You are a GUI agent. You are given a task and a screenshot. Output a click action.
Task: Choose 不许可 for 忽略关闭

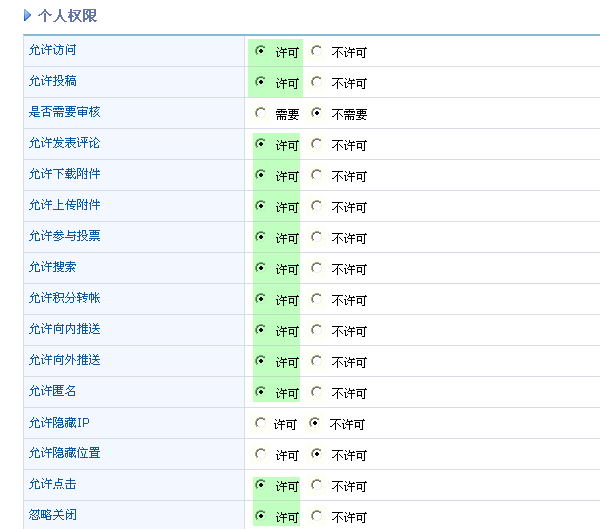(317, 515)
